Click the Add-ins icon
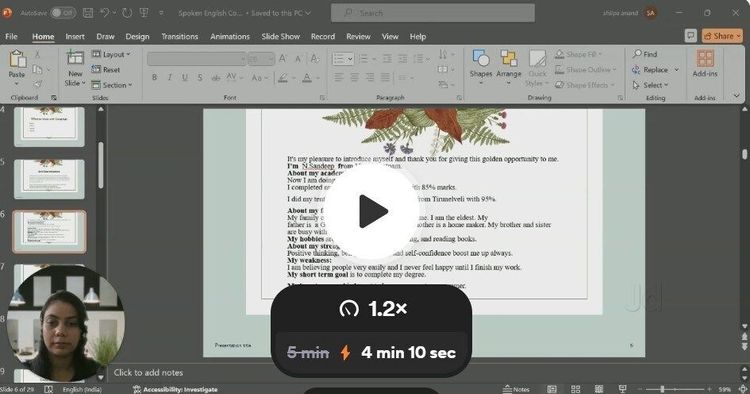This screenshot has width=750, height=394. (x=705, y=59)
